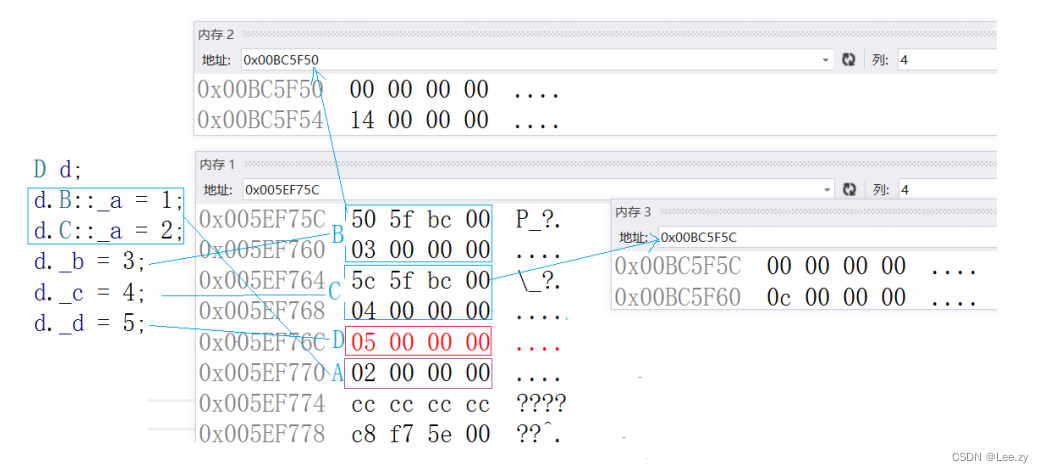Click code line d._c = 4;
1044x473 pixels.
(x=89, y=292)
